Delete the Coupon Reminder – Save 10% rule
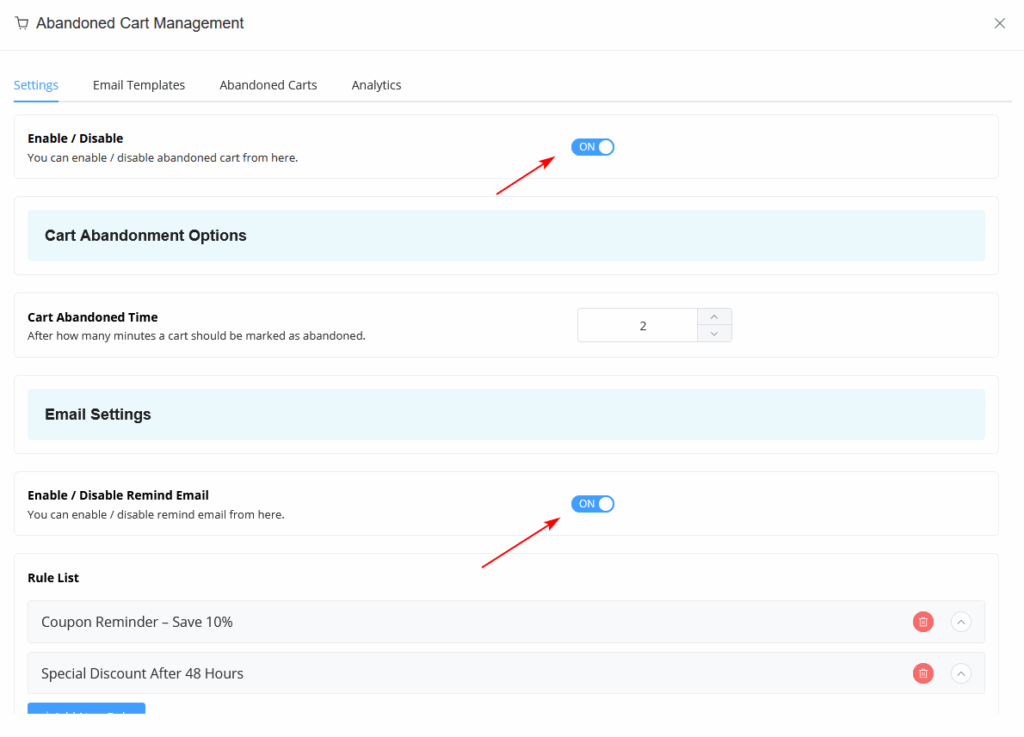 pos(922,622)
